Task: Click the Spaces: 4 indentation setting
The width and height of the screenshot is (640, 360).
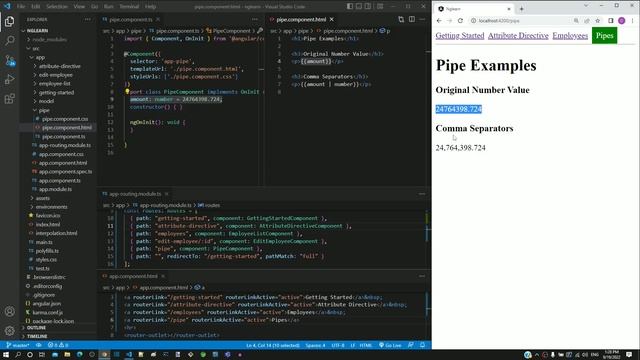Action: (316, 345)
